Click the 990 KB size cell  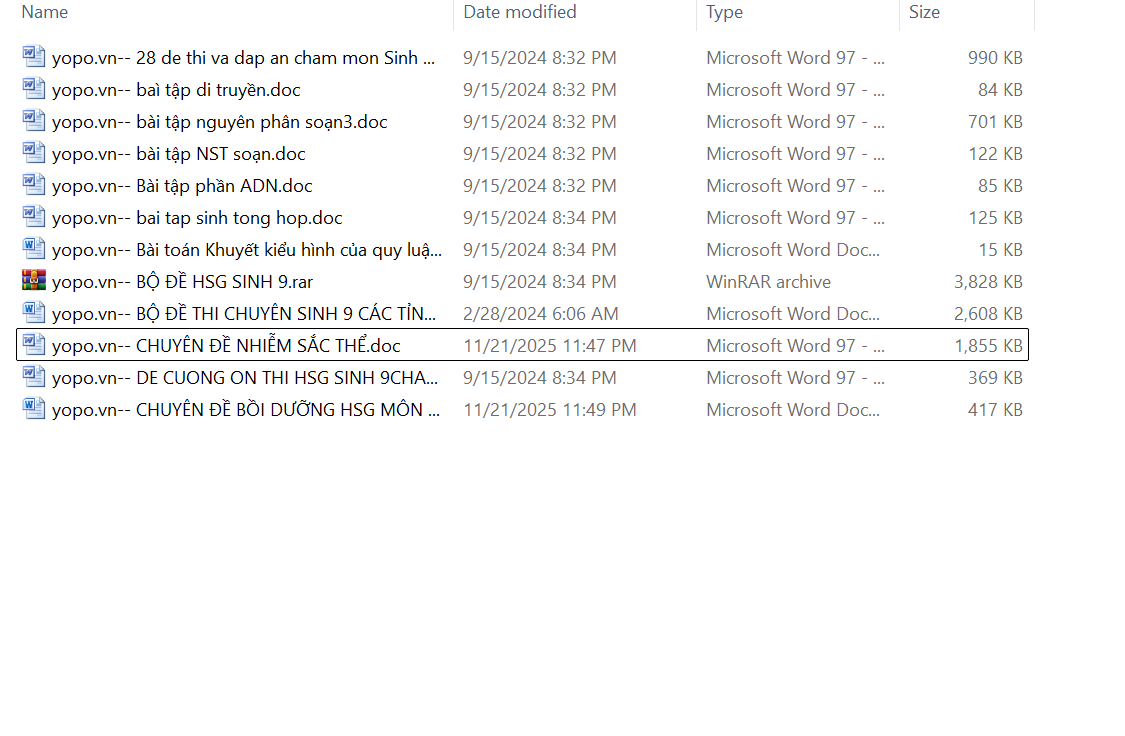995,58
